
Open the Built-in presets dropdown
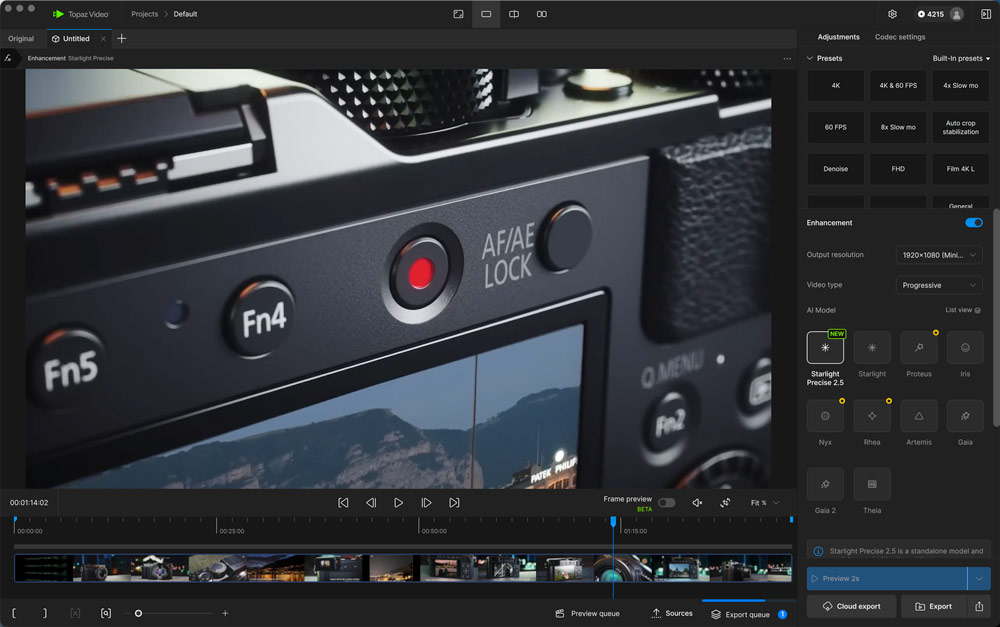click(961, 58)
